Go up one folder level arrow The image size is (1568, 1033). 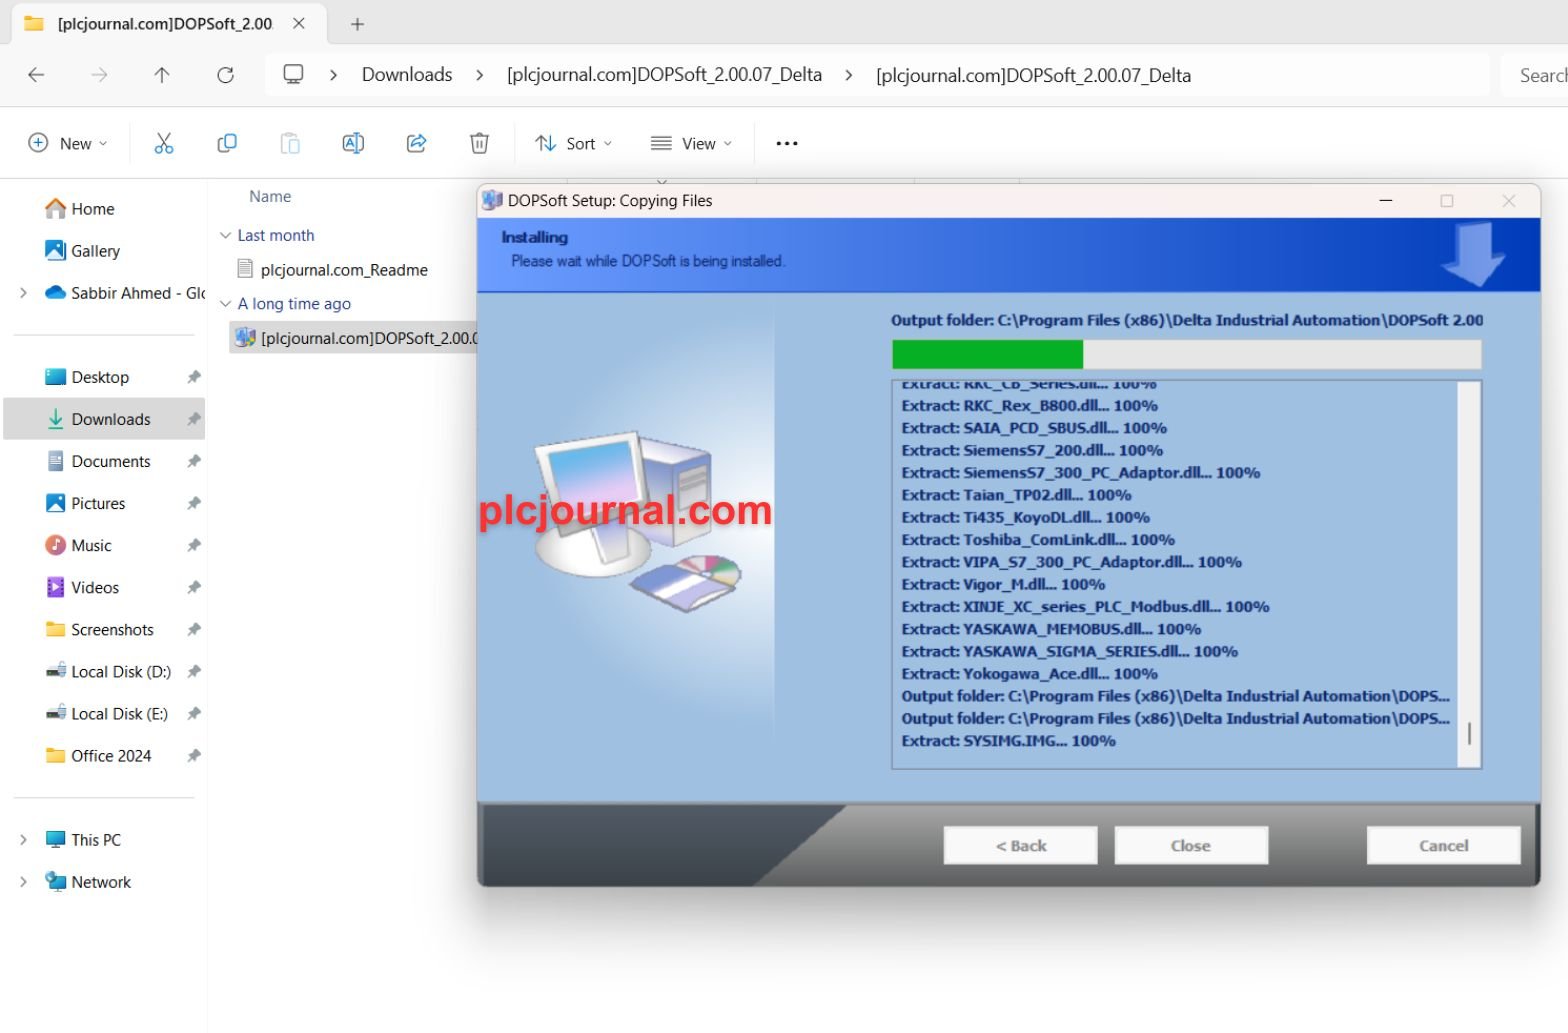click(162, 75)
